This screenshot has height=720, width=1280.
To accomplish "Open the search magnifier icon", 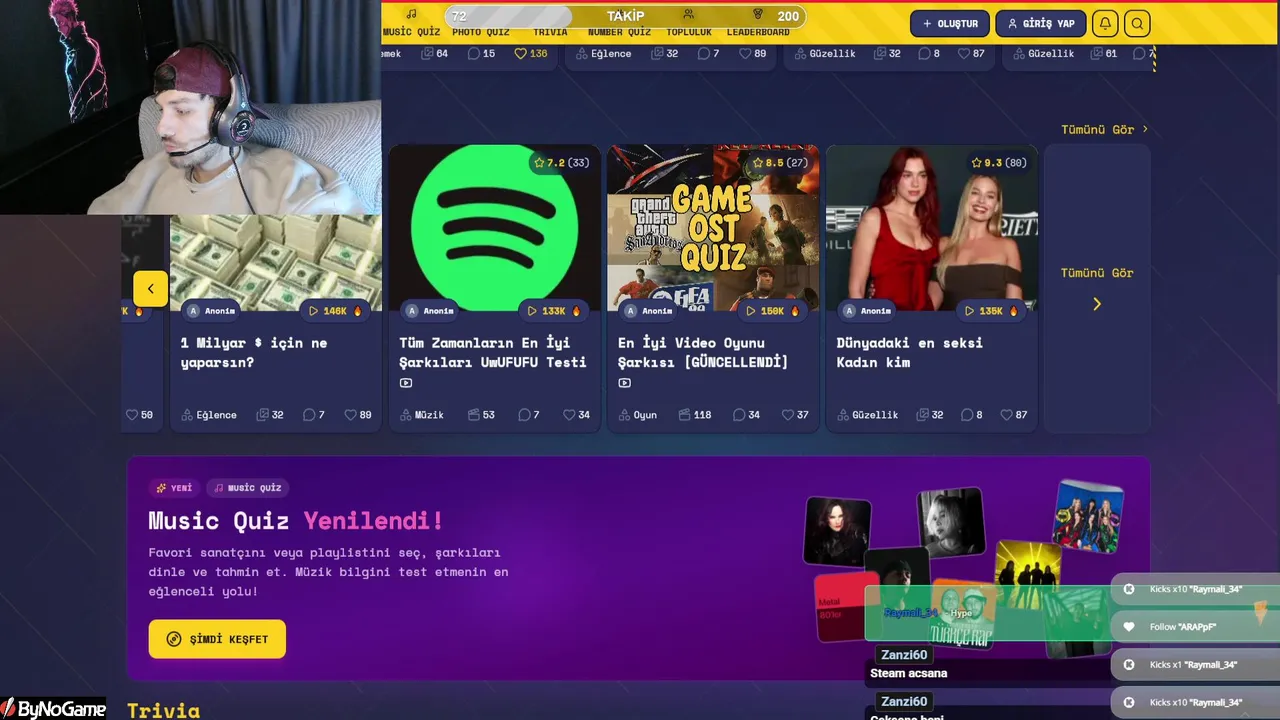I will click(x=1137, y=23).
